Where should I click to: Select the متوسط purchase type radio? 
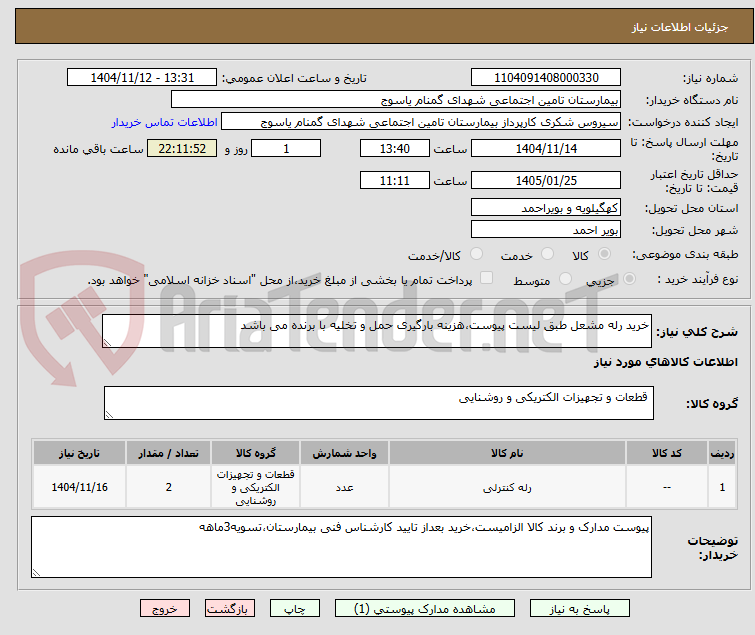coord(565,279)
